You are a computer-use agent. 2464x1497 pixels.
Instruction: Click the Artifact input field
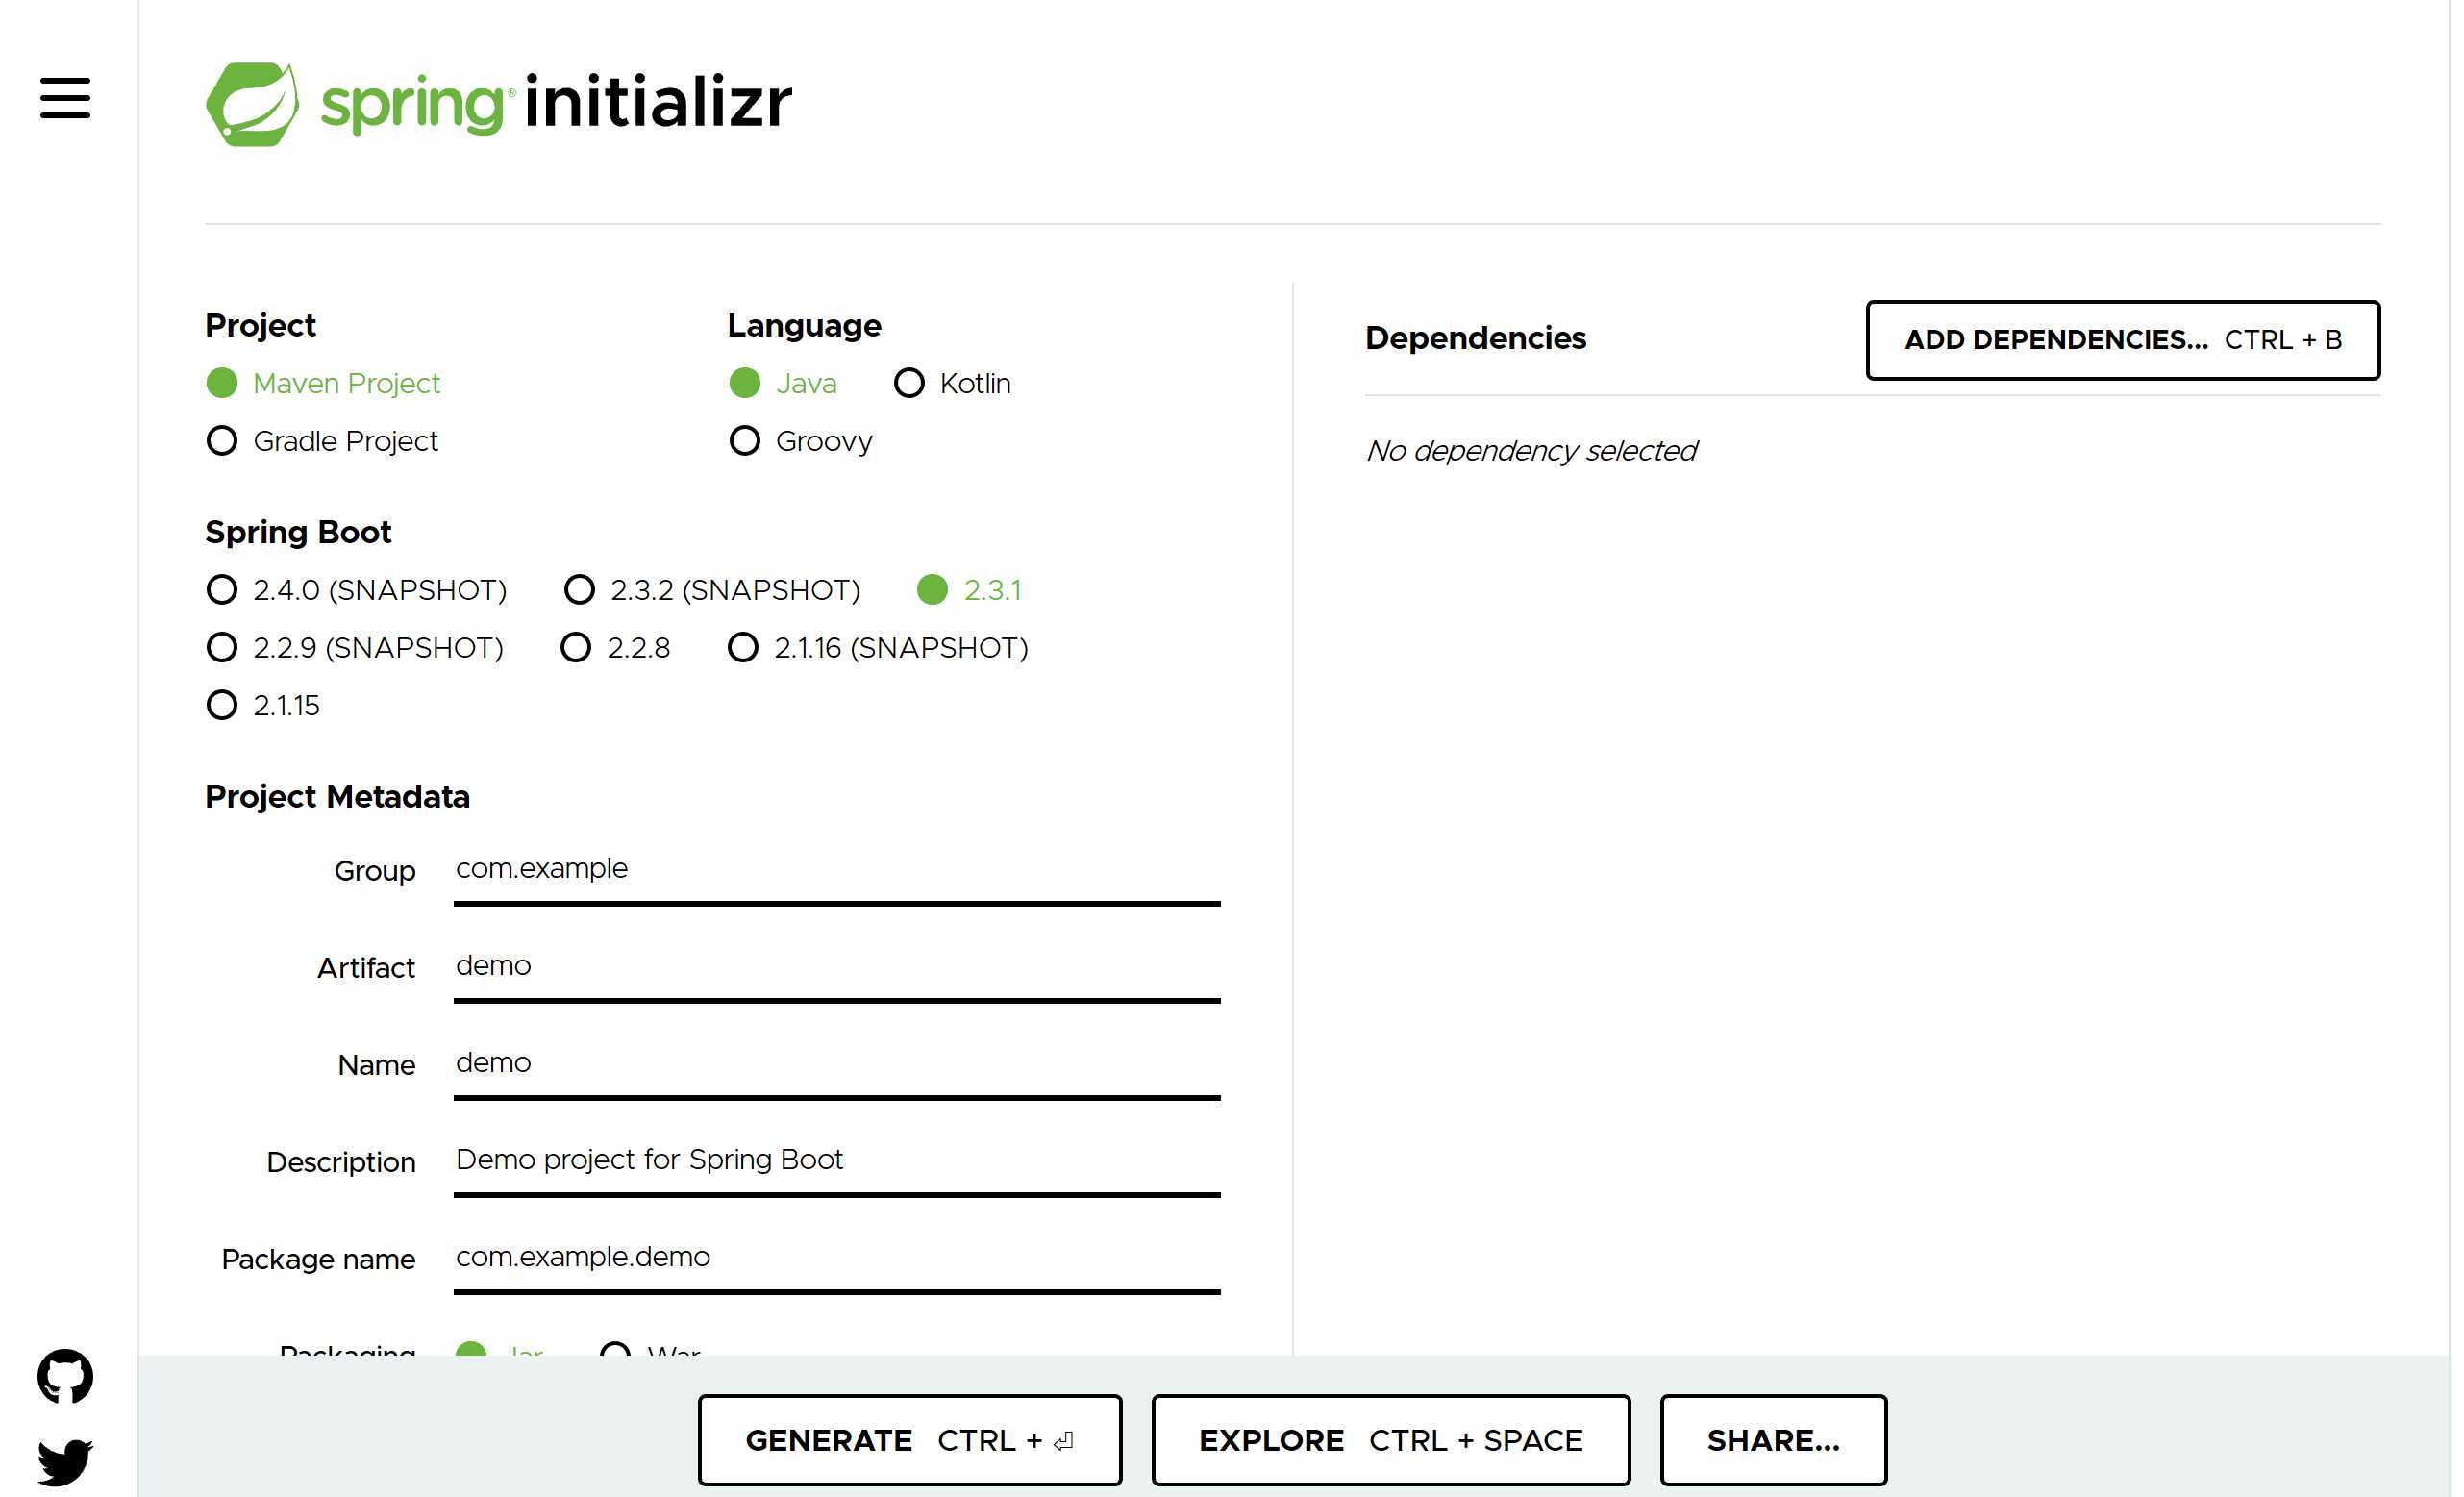tap(837, 967)
